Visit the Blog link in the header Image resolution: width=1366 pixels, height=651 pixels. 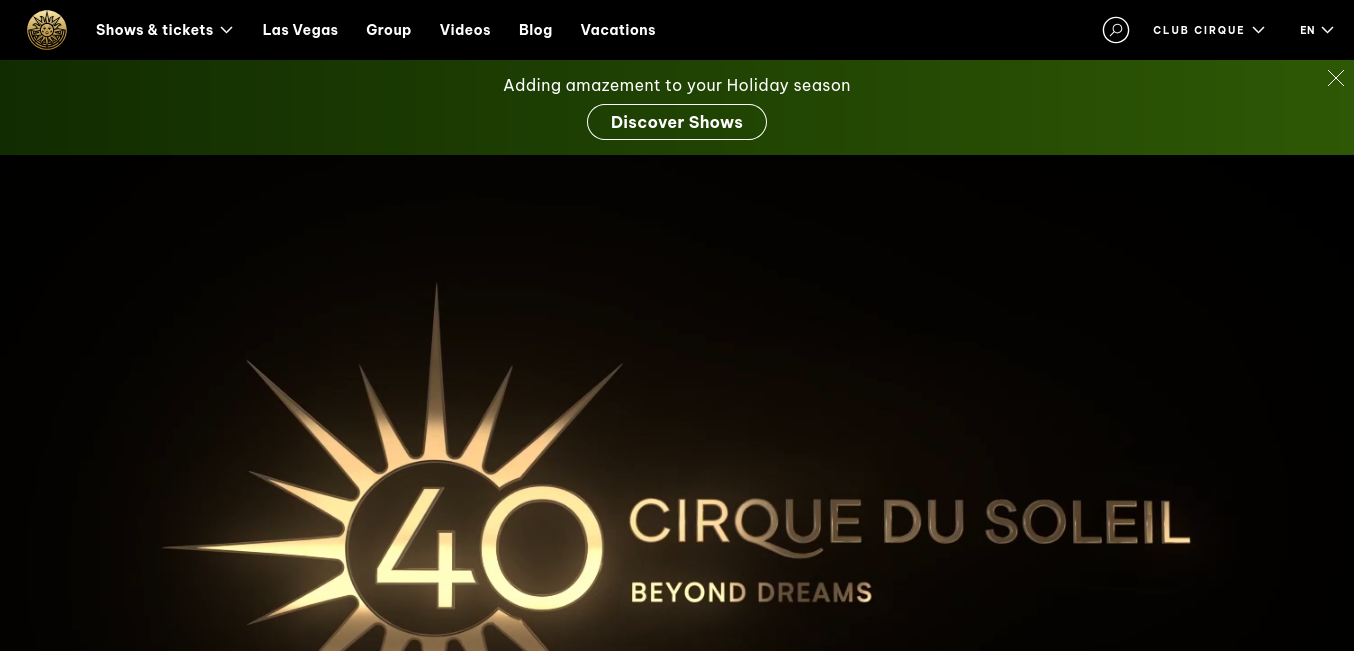click(536, 30)
